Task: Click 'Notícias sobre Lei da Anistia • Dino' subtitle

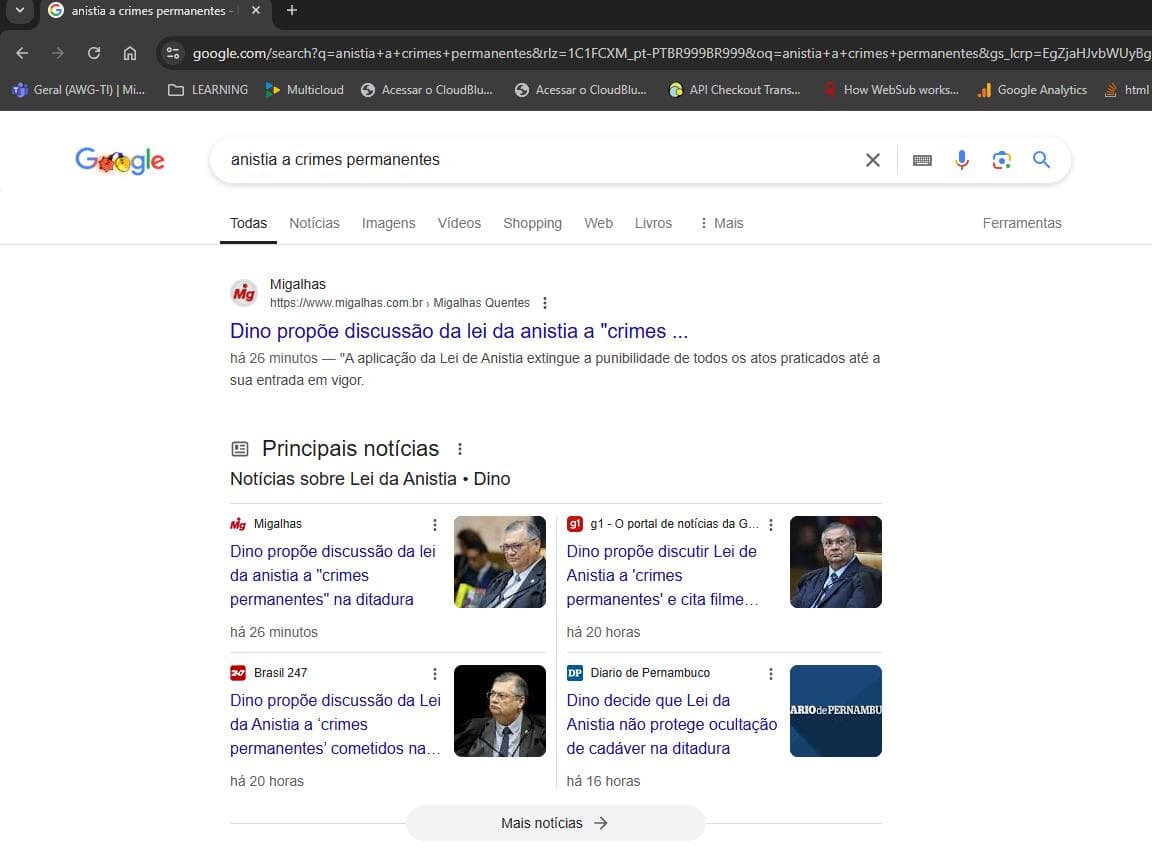Action: coord(370,479)
